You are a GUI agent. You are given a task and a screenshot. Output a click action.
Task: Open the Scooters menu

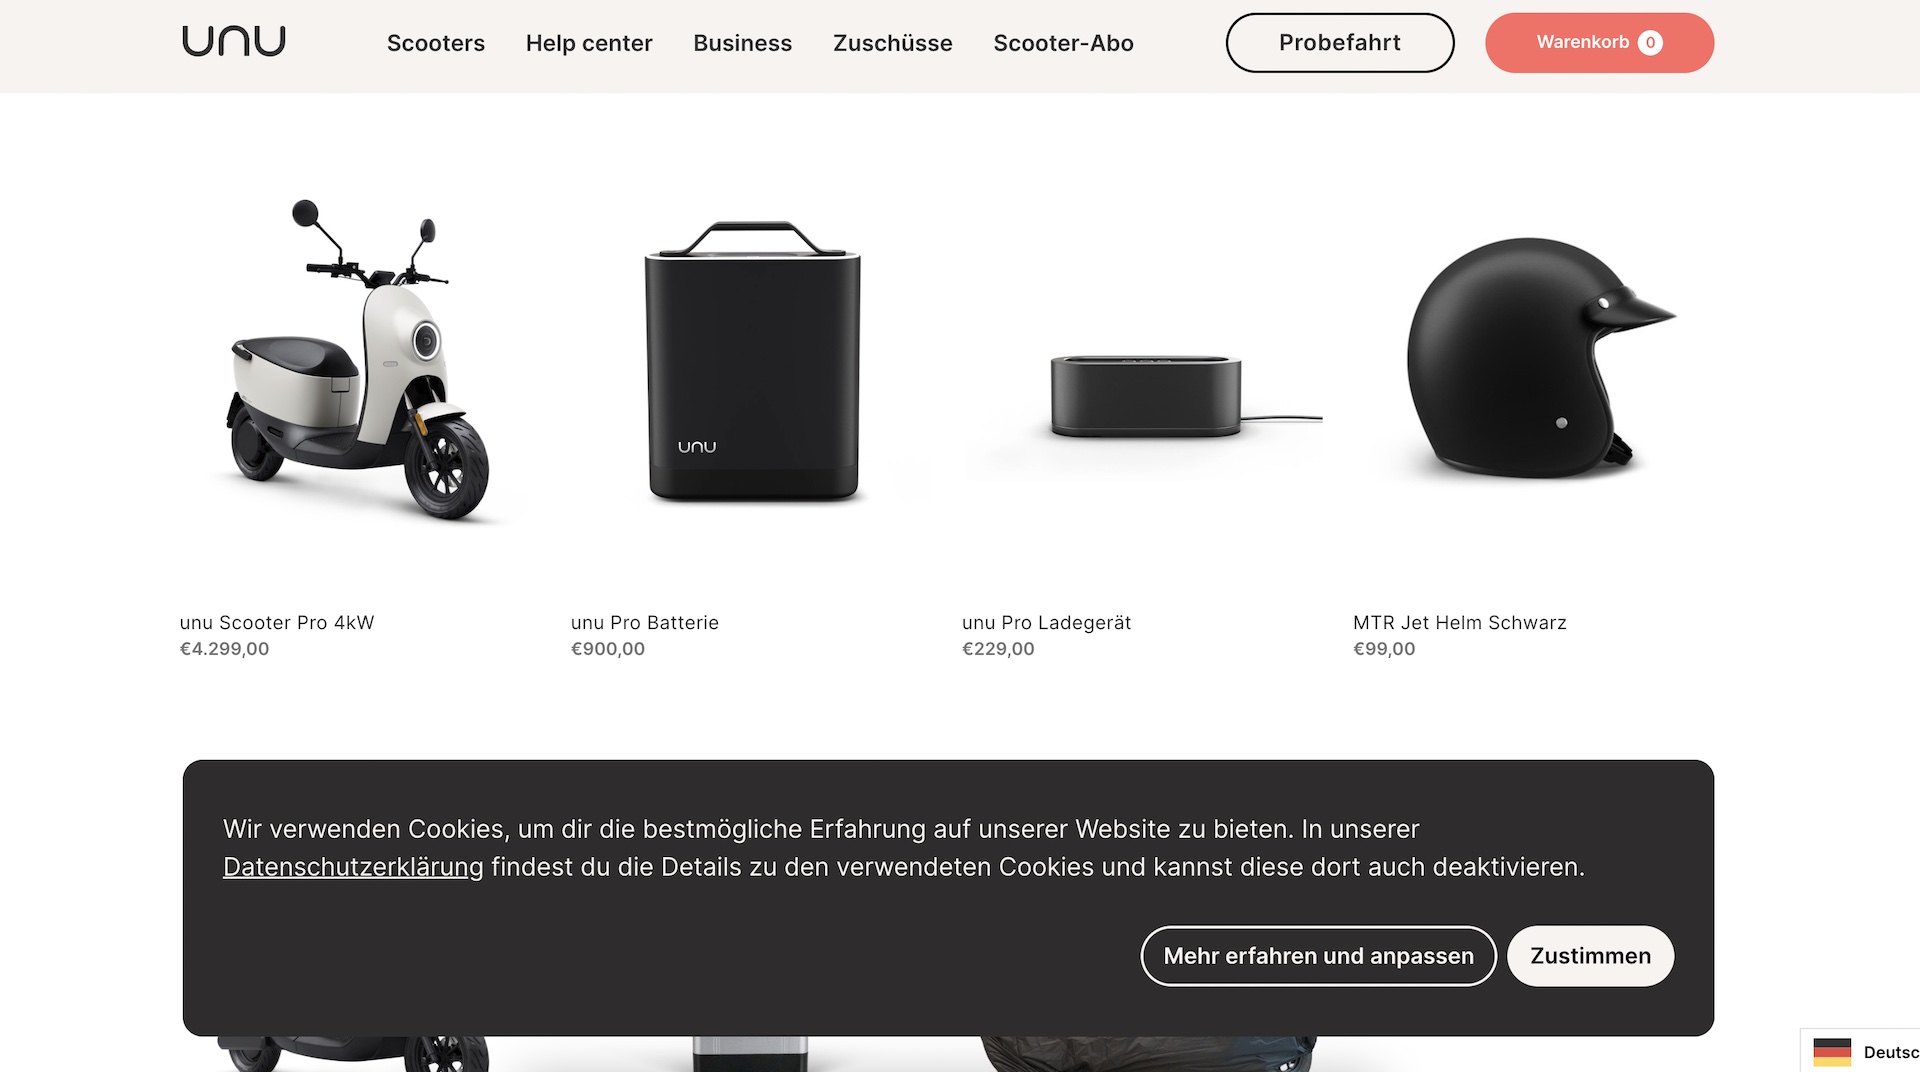(x=436, y=43)
